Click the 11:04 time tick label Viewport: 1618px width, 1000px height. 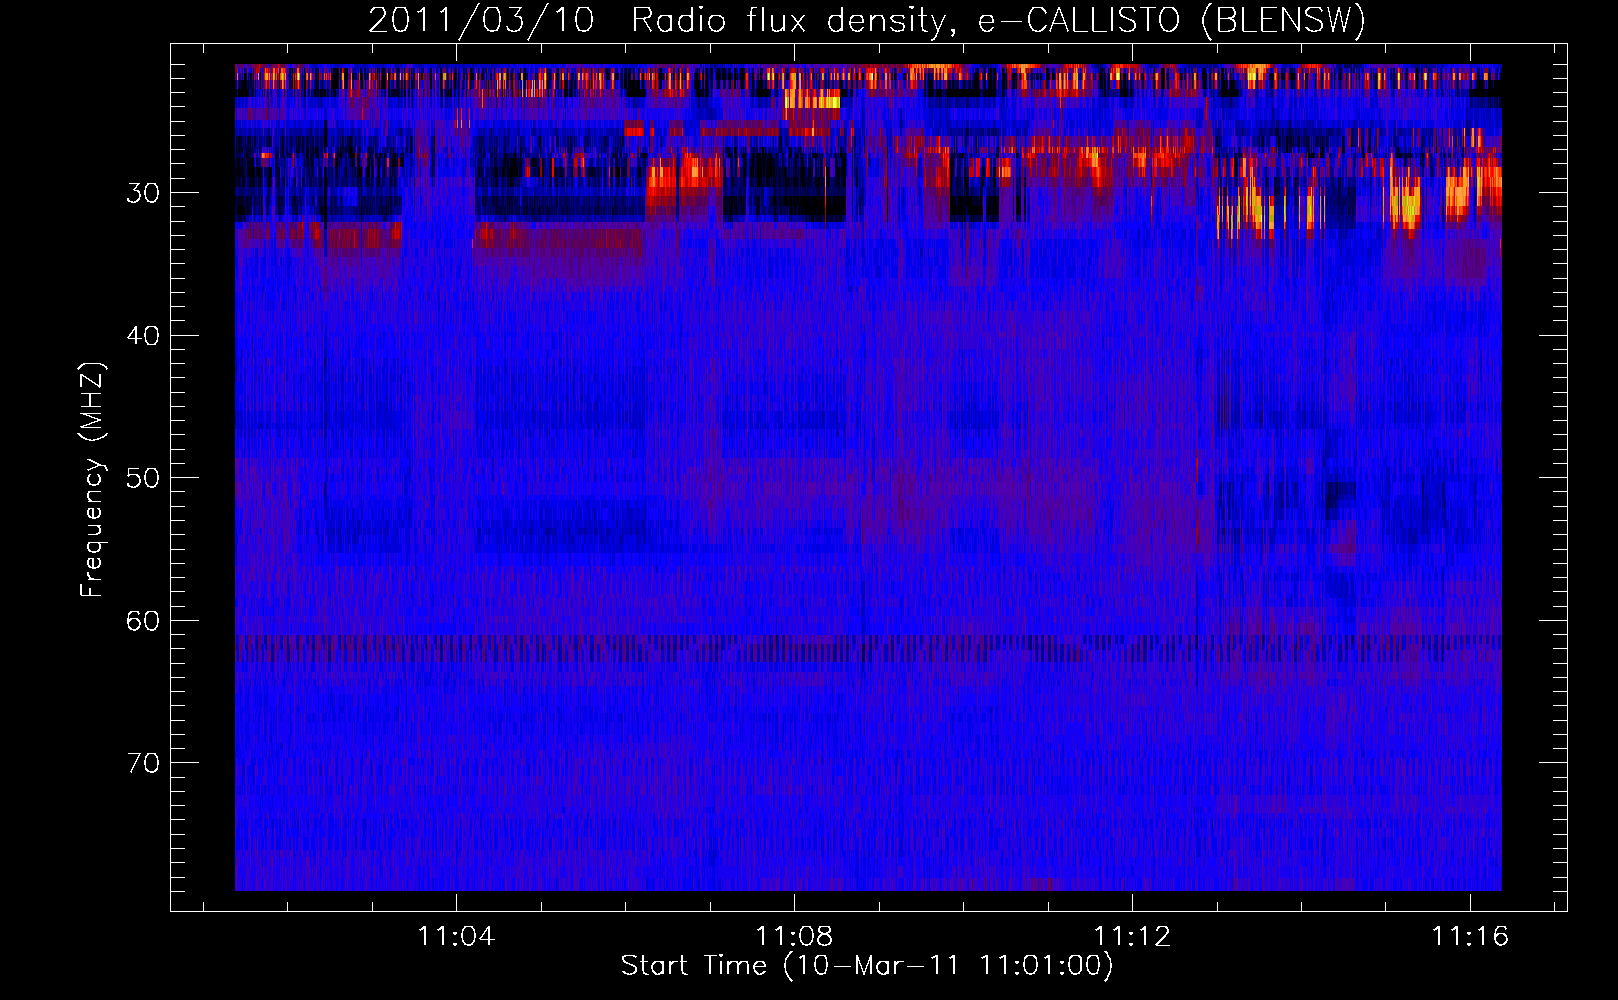point(456,937)
